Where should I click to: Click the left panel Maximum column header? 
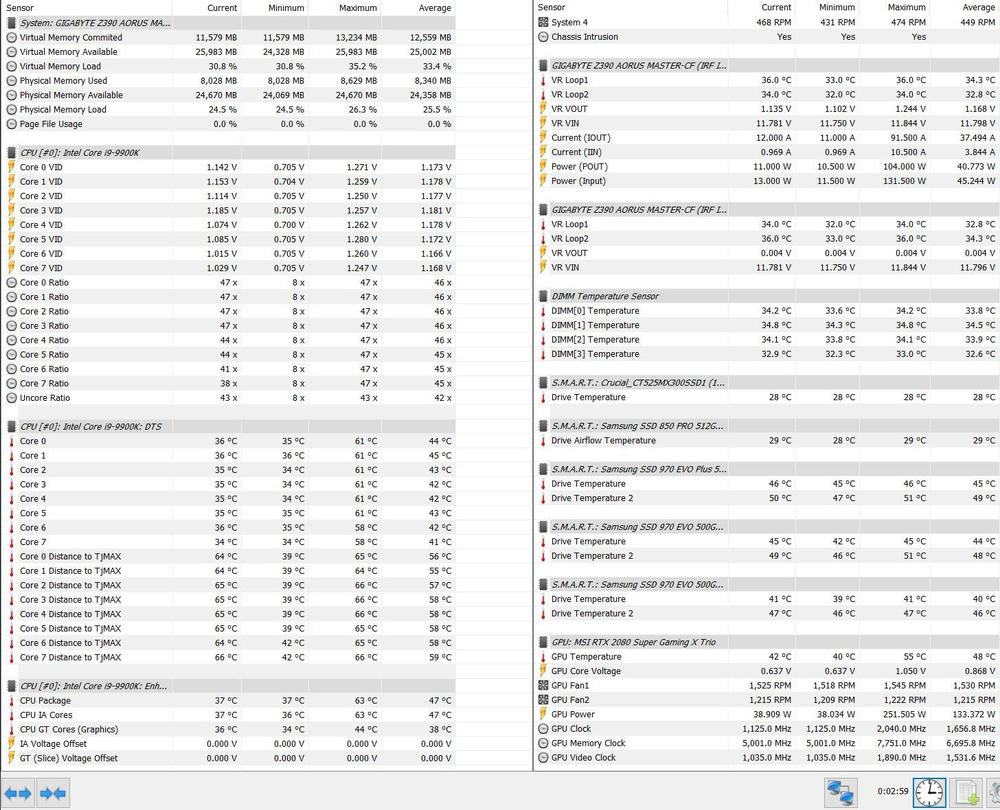click(345, 7)
